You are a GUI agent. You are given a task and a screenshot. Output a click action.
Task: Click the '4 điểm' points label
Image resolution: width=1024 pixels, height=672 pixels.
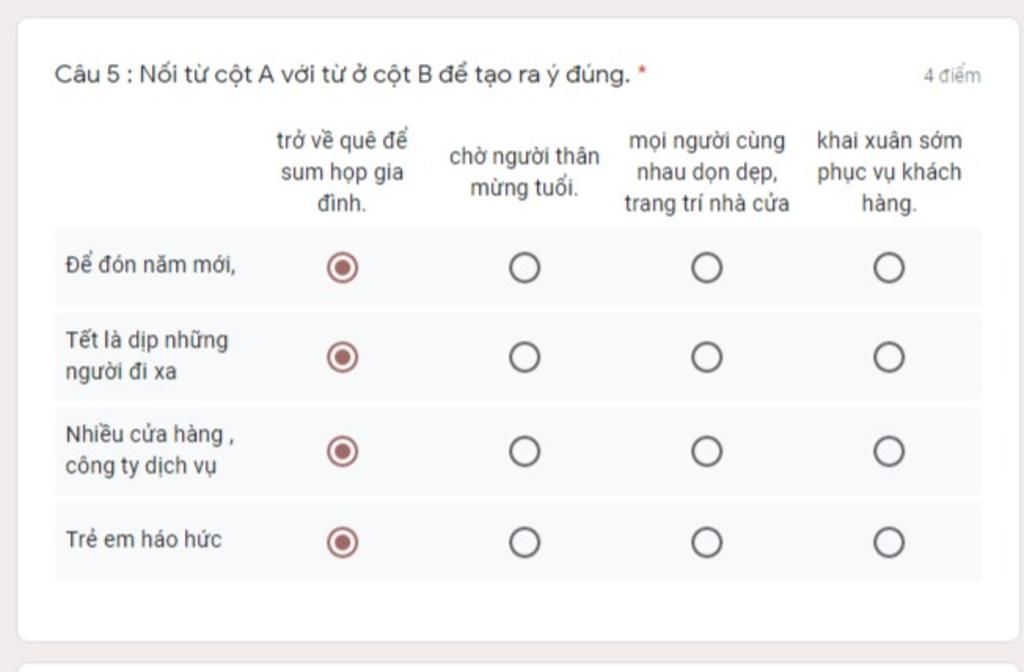point(952,76)
